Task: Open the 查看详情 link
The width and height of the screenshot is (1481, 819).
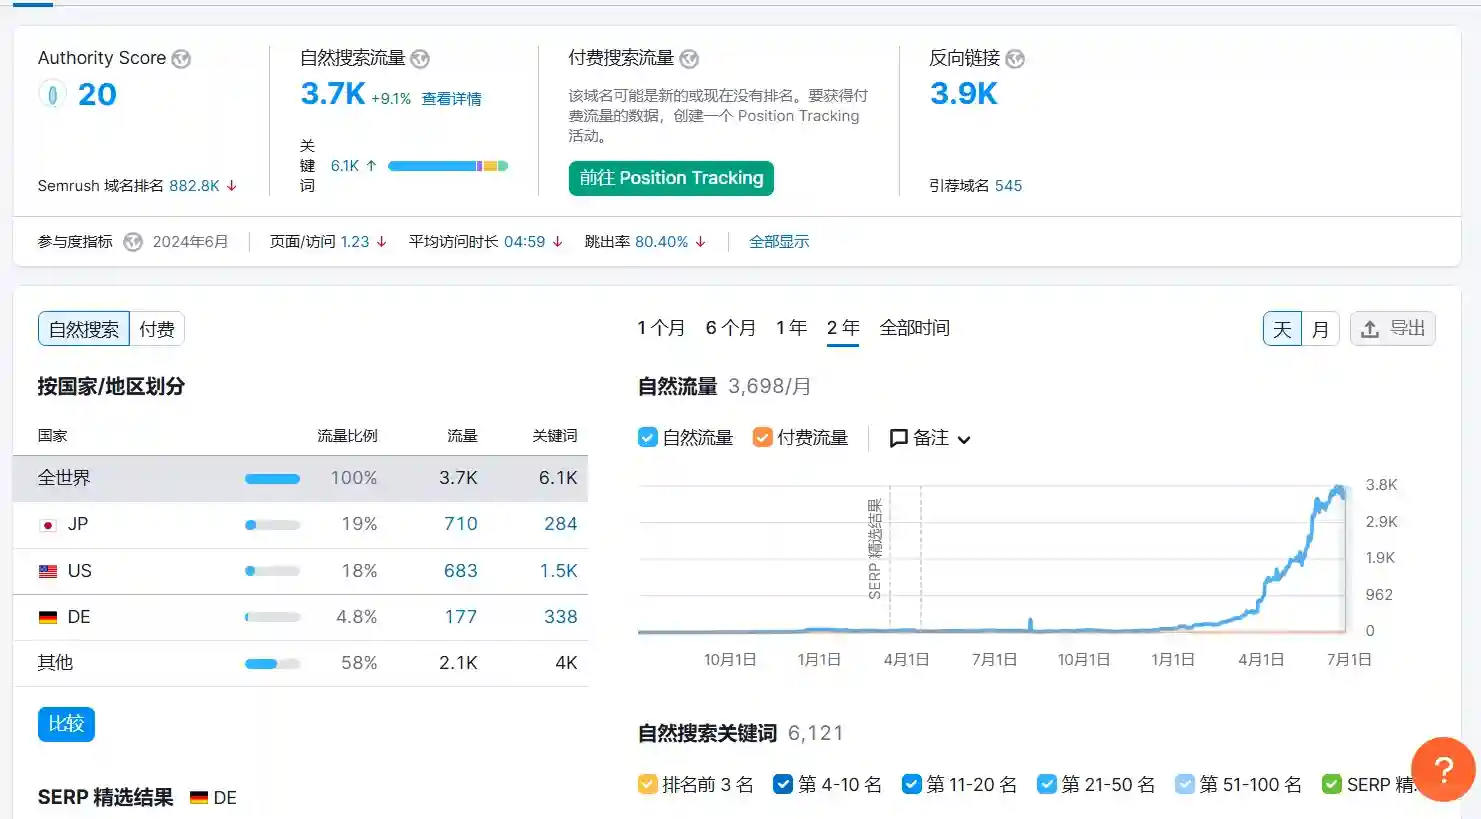Action: (x=451, y=98)
